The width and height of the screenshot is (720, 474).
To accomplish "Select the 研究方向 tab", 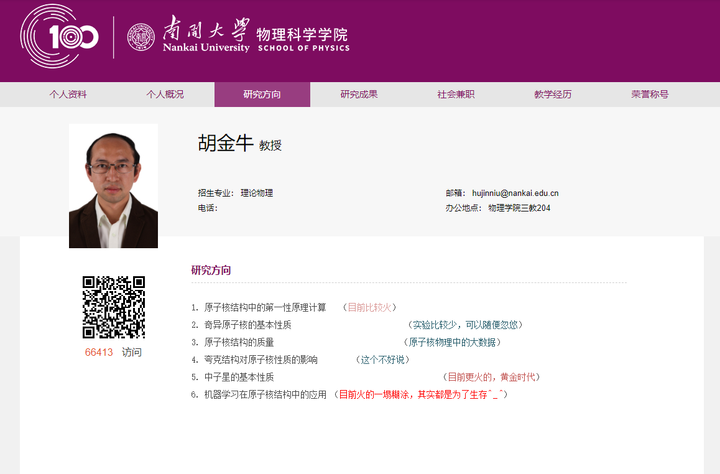I will pos(262,95).
